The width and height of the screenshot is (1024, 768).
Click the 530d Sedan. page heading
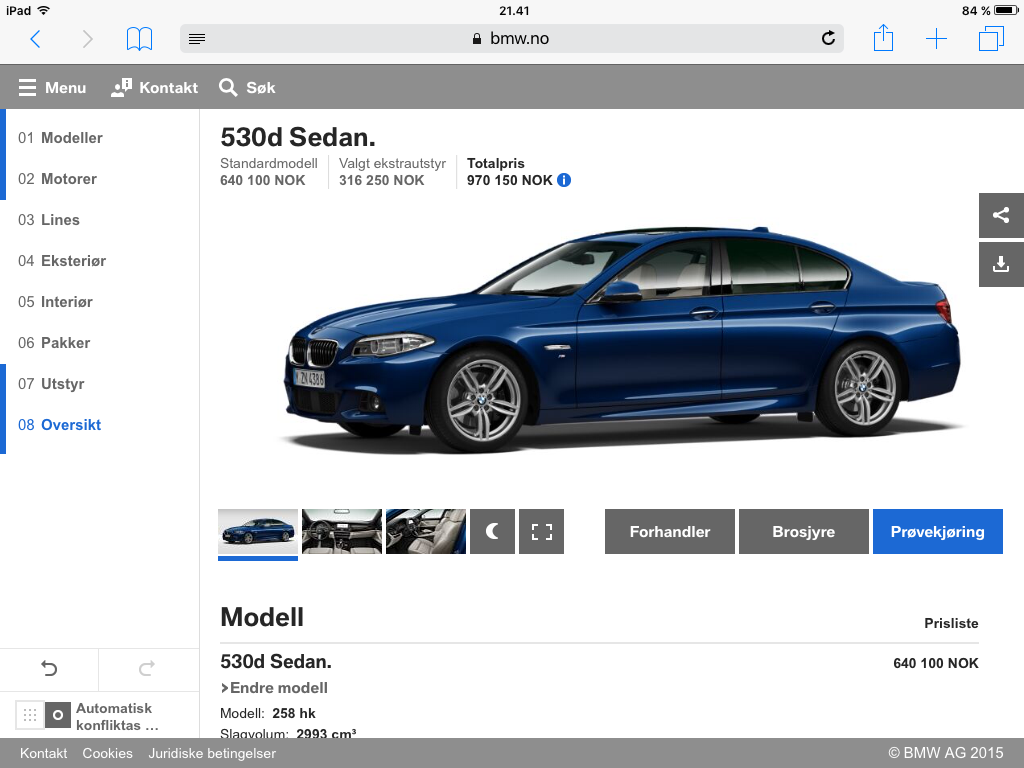(x=298, y=137)
